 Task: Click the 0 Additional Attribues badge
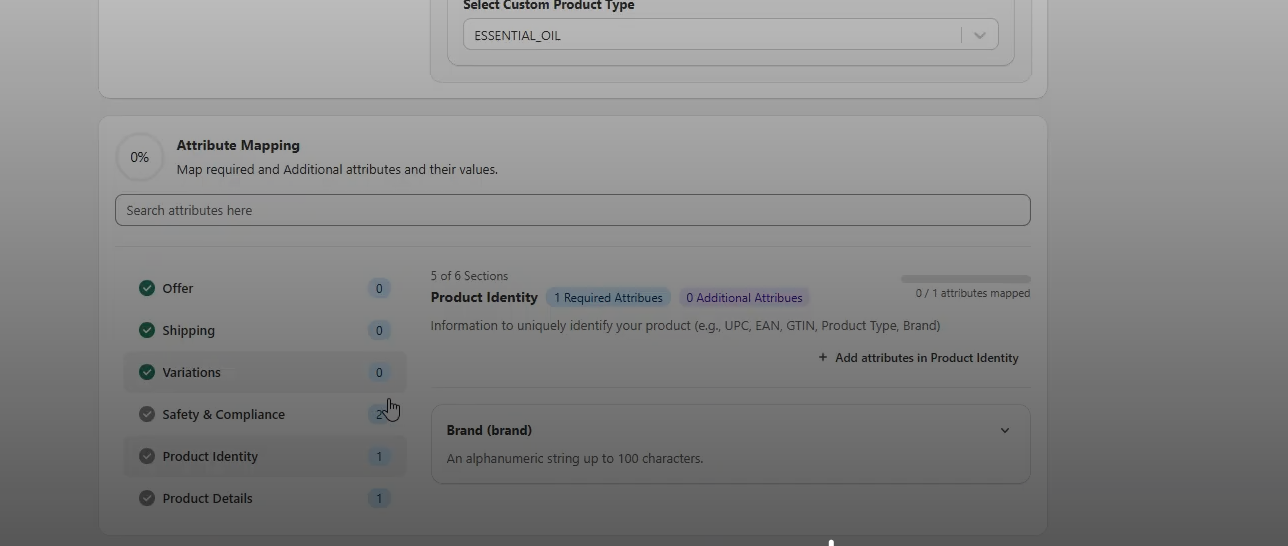[744, 298]
